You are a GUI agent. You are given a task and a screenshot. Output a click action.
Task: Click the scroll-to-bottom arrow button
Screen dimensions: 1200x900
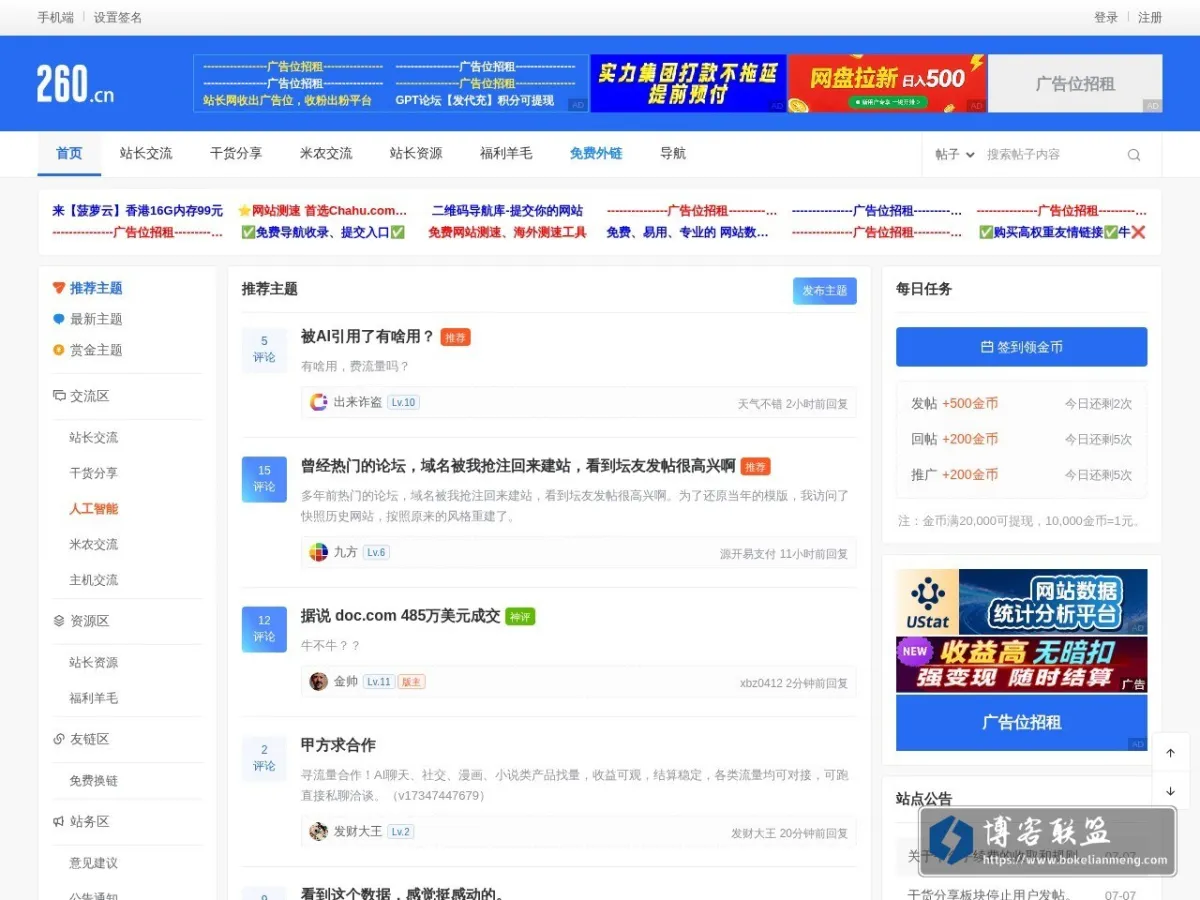pos(1171,791)
